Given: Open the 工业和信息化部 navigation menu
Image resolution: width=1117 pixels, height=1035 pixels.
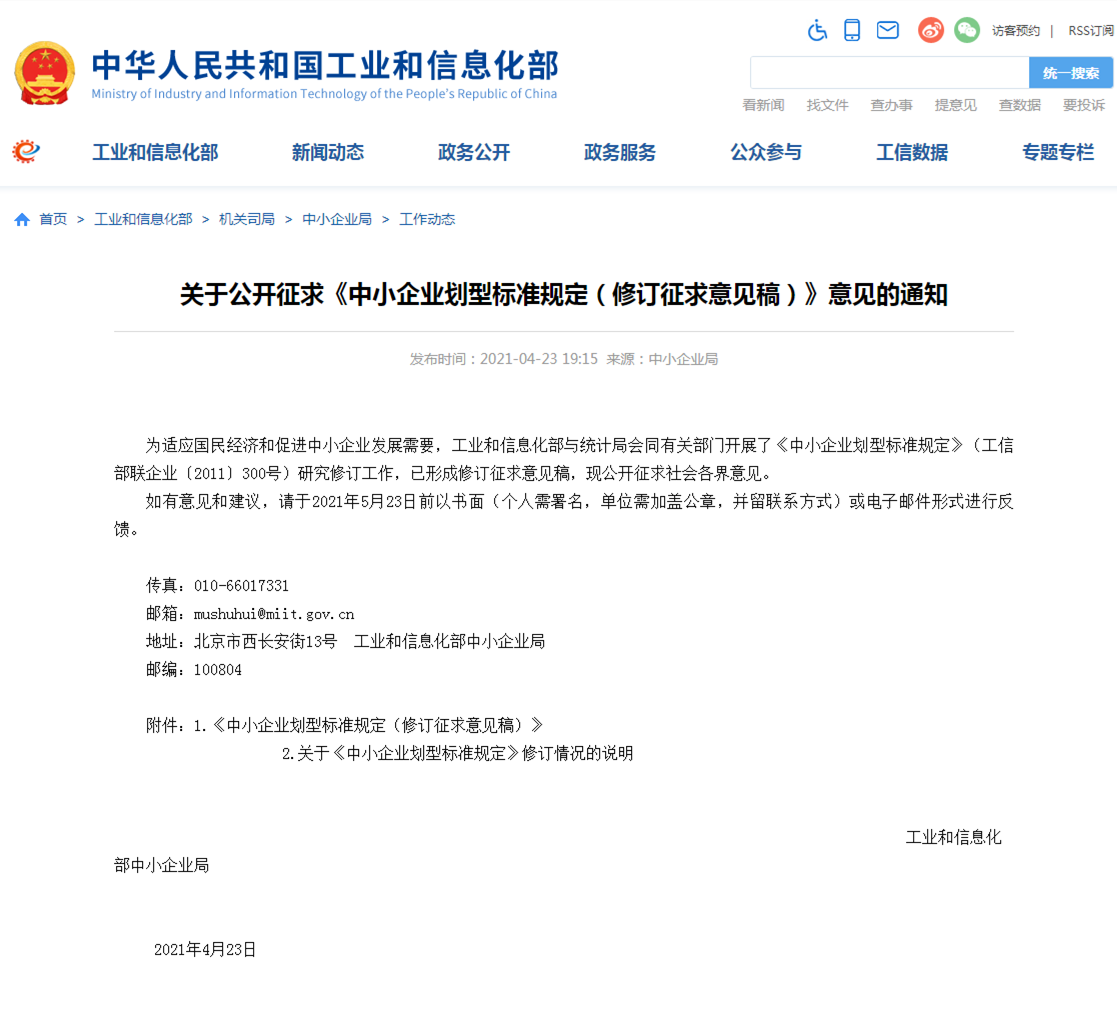Looking at the screenshot, I should point(155,152).
